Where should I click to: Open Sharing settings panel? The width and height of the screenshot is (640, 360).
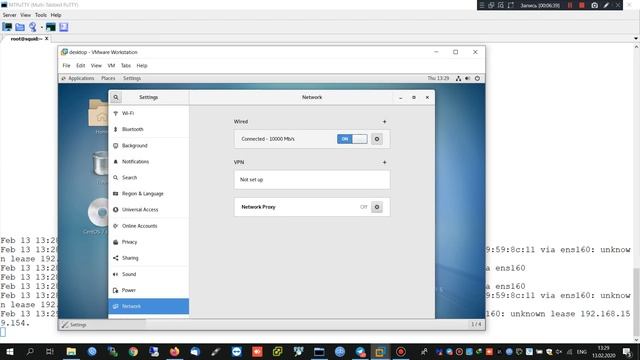point(149,258)
